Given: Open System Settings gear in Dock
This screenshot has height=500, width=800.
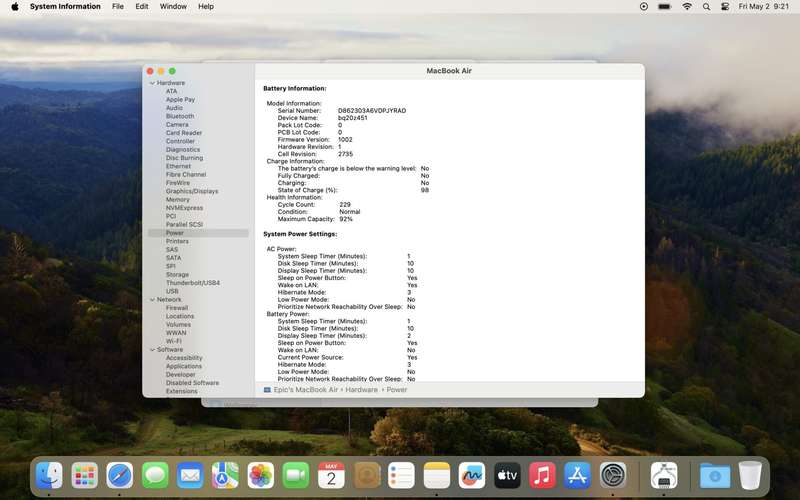Looking at the screenshot, I should pyautogui.click(x=613, y=475).
